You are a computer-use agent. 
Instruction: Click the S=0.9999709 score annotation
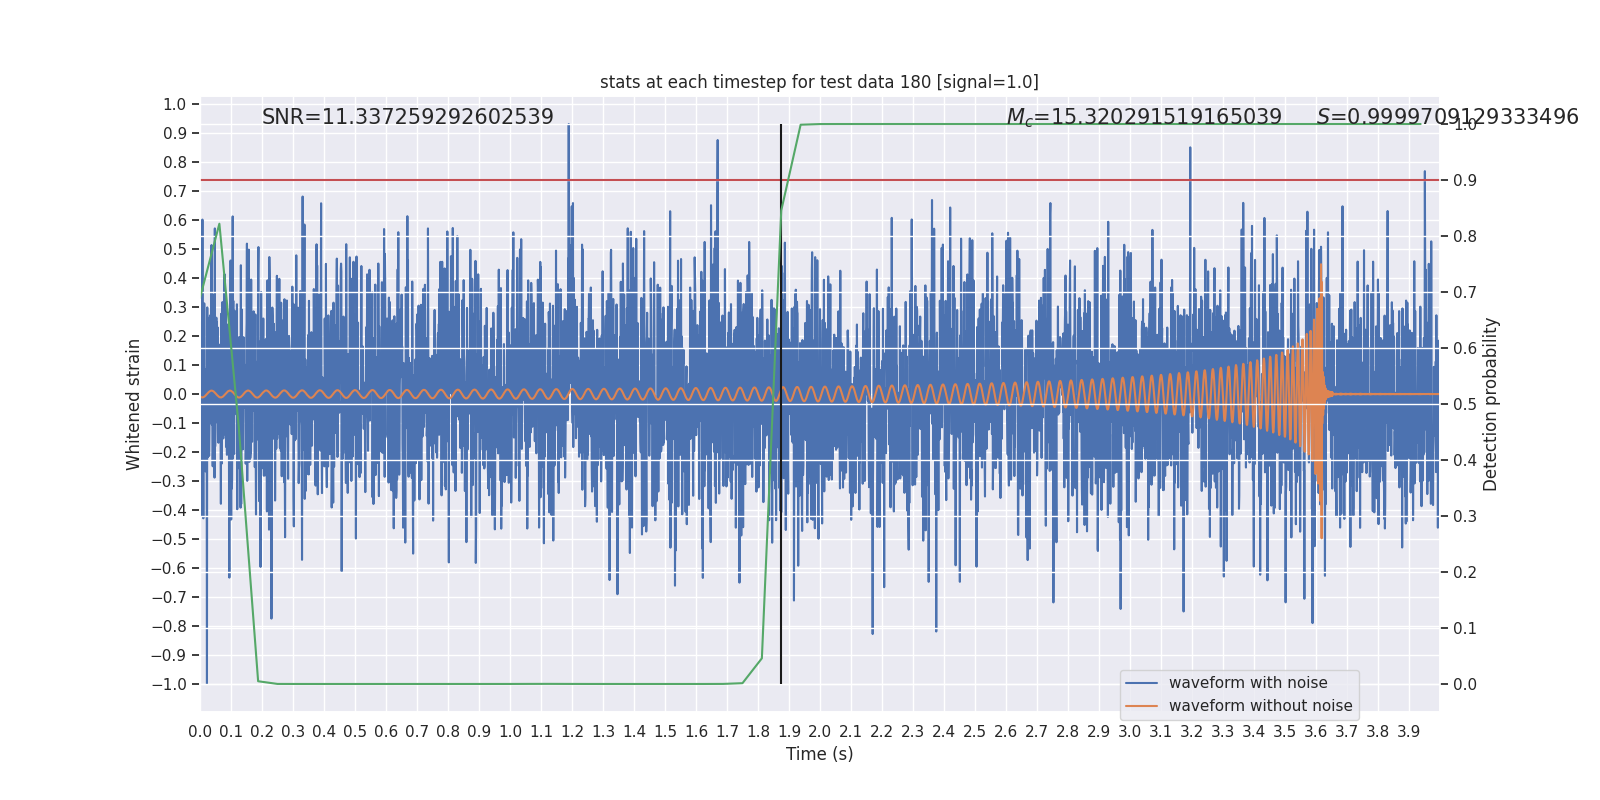tap(1447, 117)
